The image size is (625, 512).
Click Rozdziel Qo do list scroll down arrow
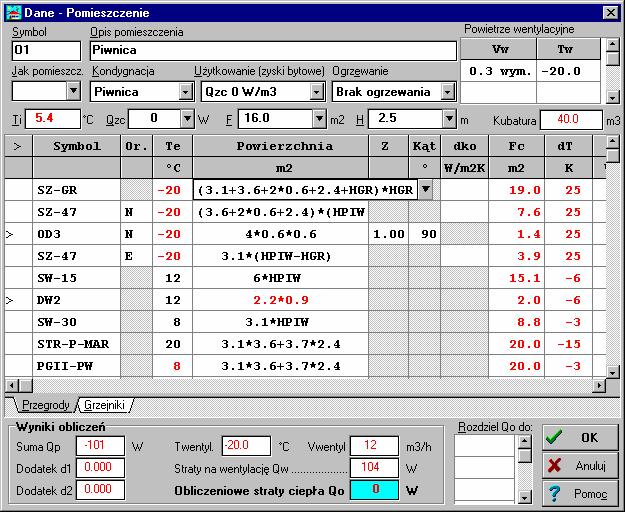[525, 497]
